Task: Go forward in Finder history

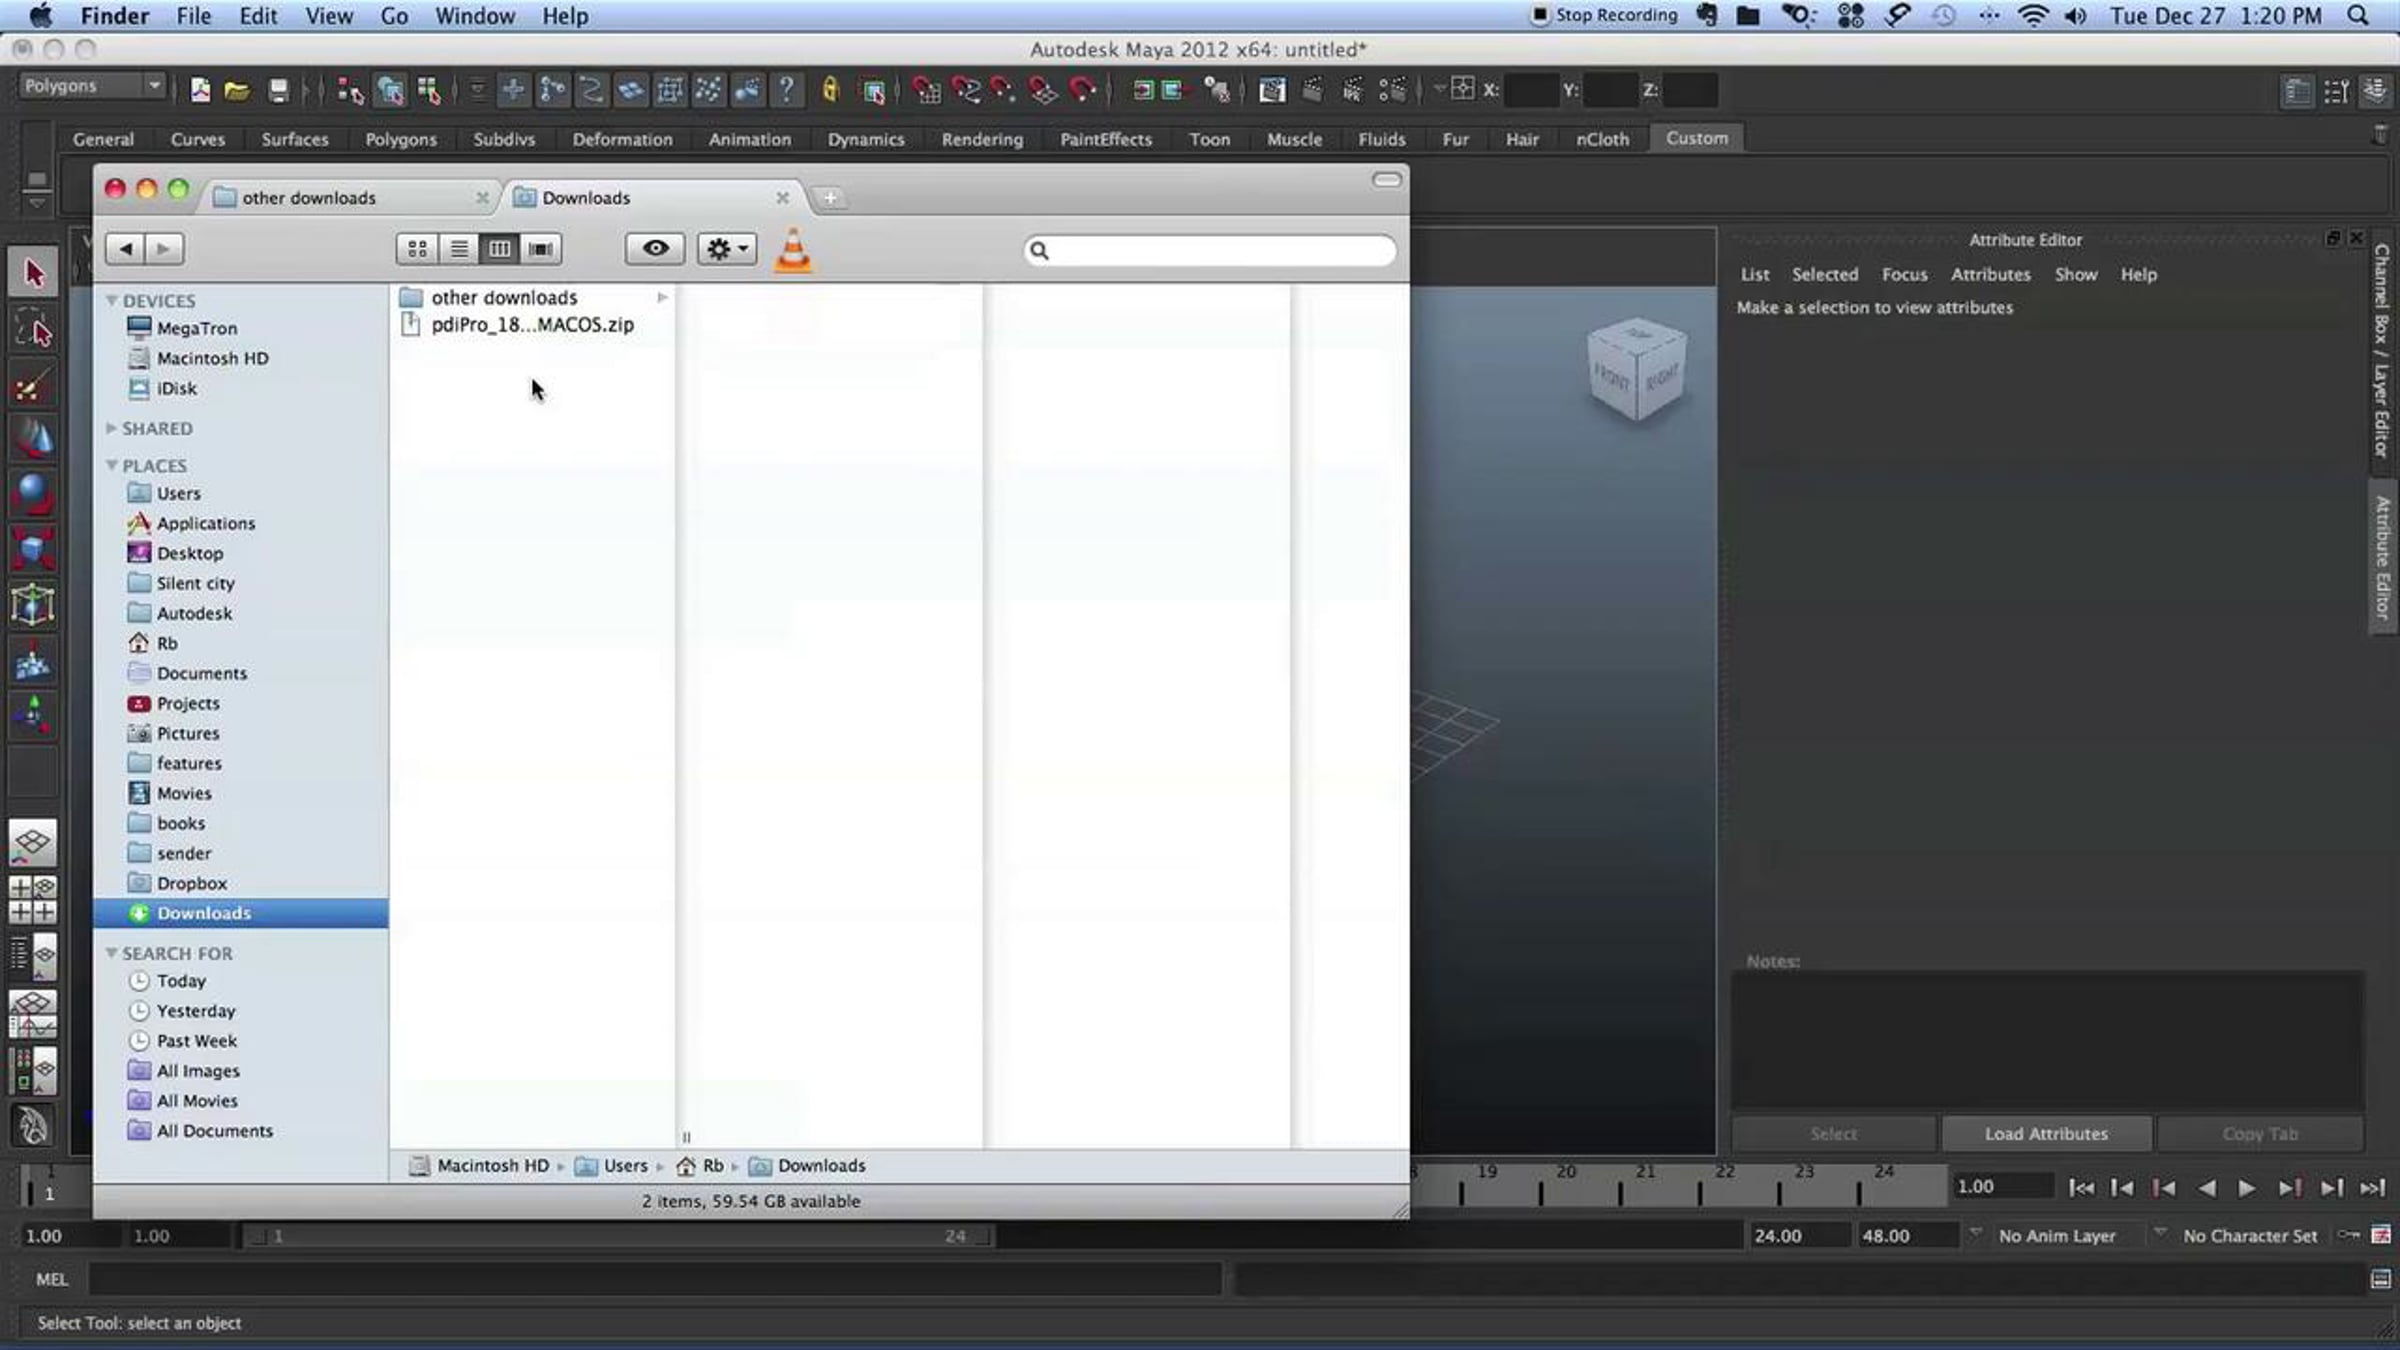Action: (165, 248)
